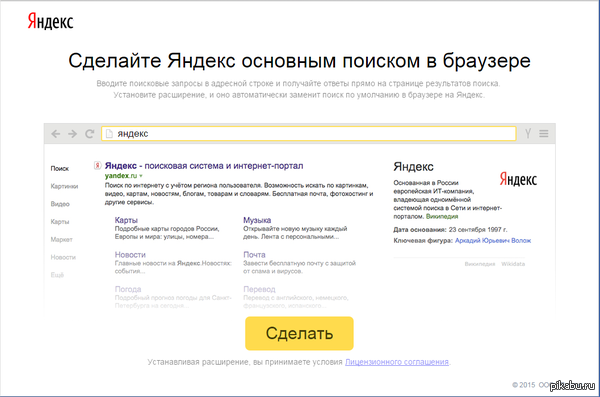This screenshot has height=397, width=600.
Task: Select the Картинки sidebar item
Action: (64, 186)
